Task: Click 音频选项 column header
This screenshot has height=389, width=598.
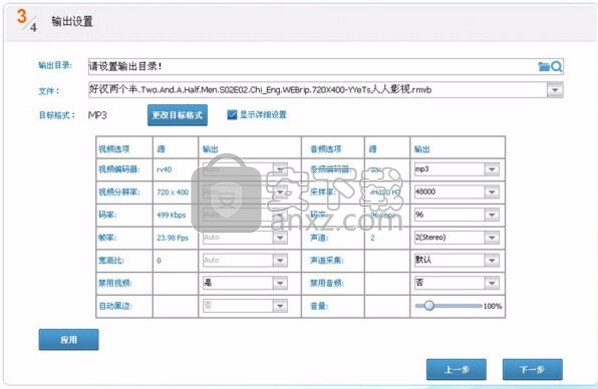Action: tap(326, 149)
